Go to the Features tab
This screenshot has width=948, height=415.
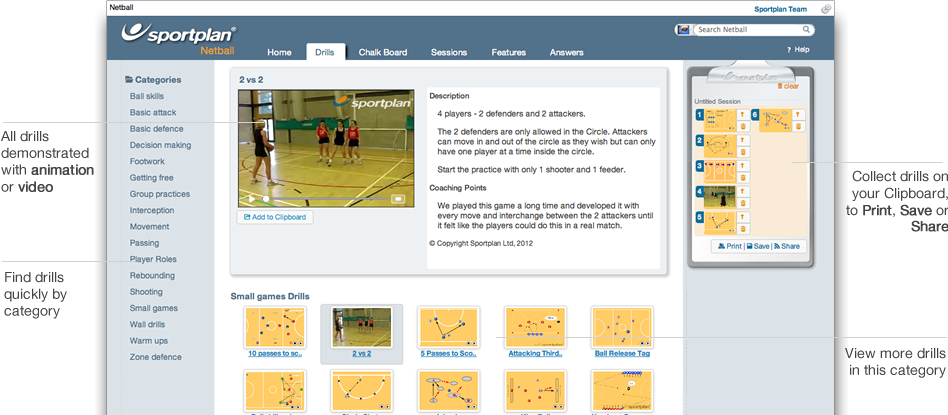click(508, 52)
